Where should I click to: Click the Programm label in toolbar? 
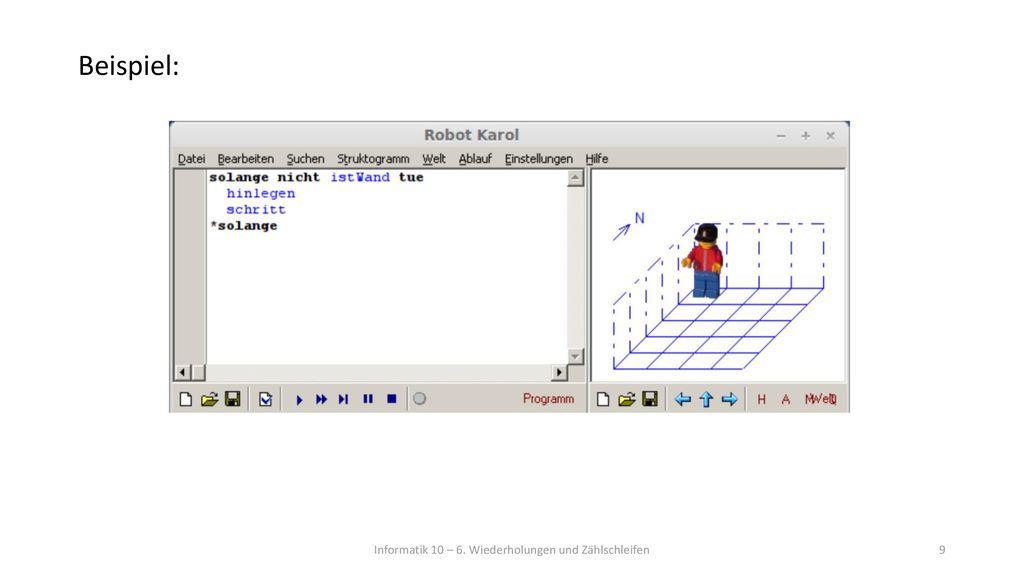548,398
